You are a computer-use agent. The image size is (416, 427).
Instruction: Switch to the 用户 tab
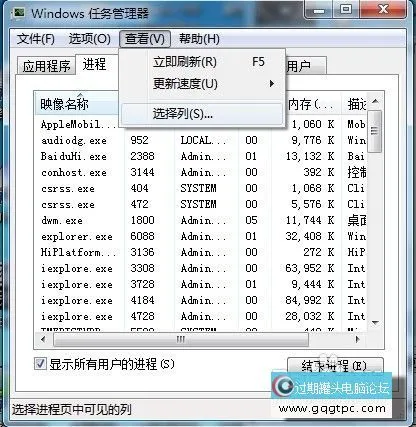click(306, 66)
